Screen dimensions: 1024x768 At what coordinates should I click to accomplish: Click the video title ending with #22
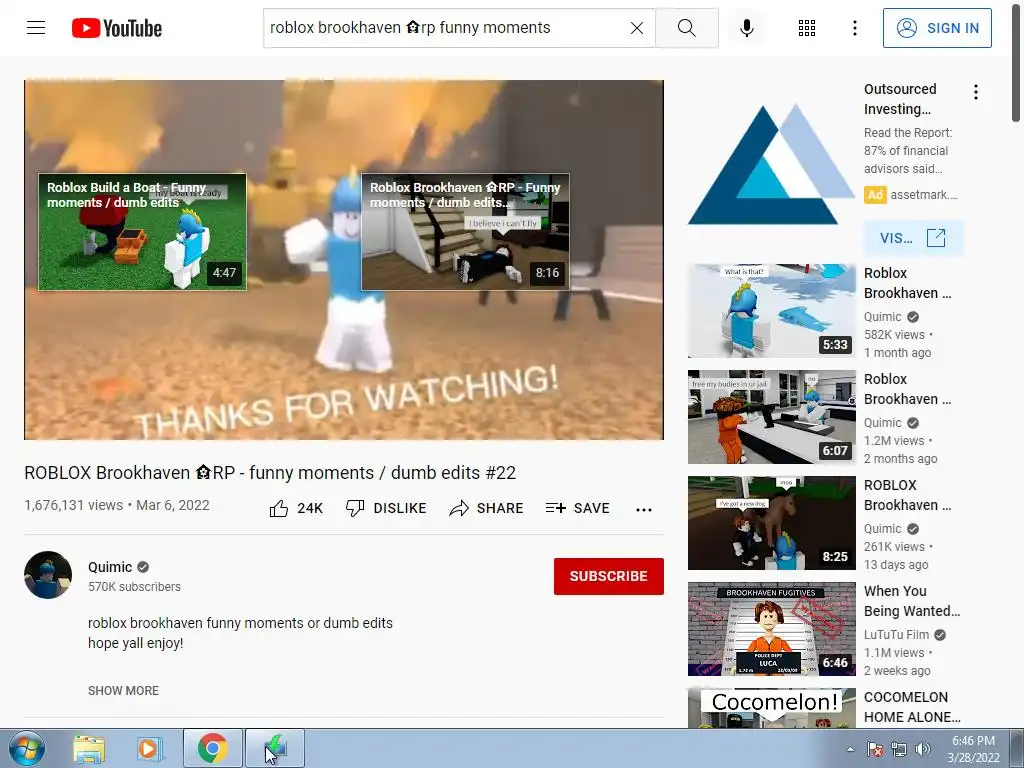pos(270,472)
